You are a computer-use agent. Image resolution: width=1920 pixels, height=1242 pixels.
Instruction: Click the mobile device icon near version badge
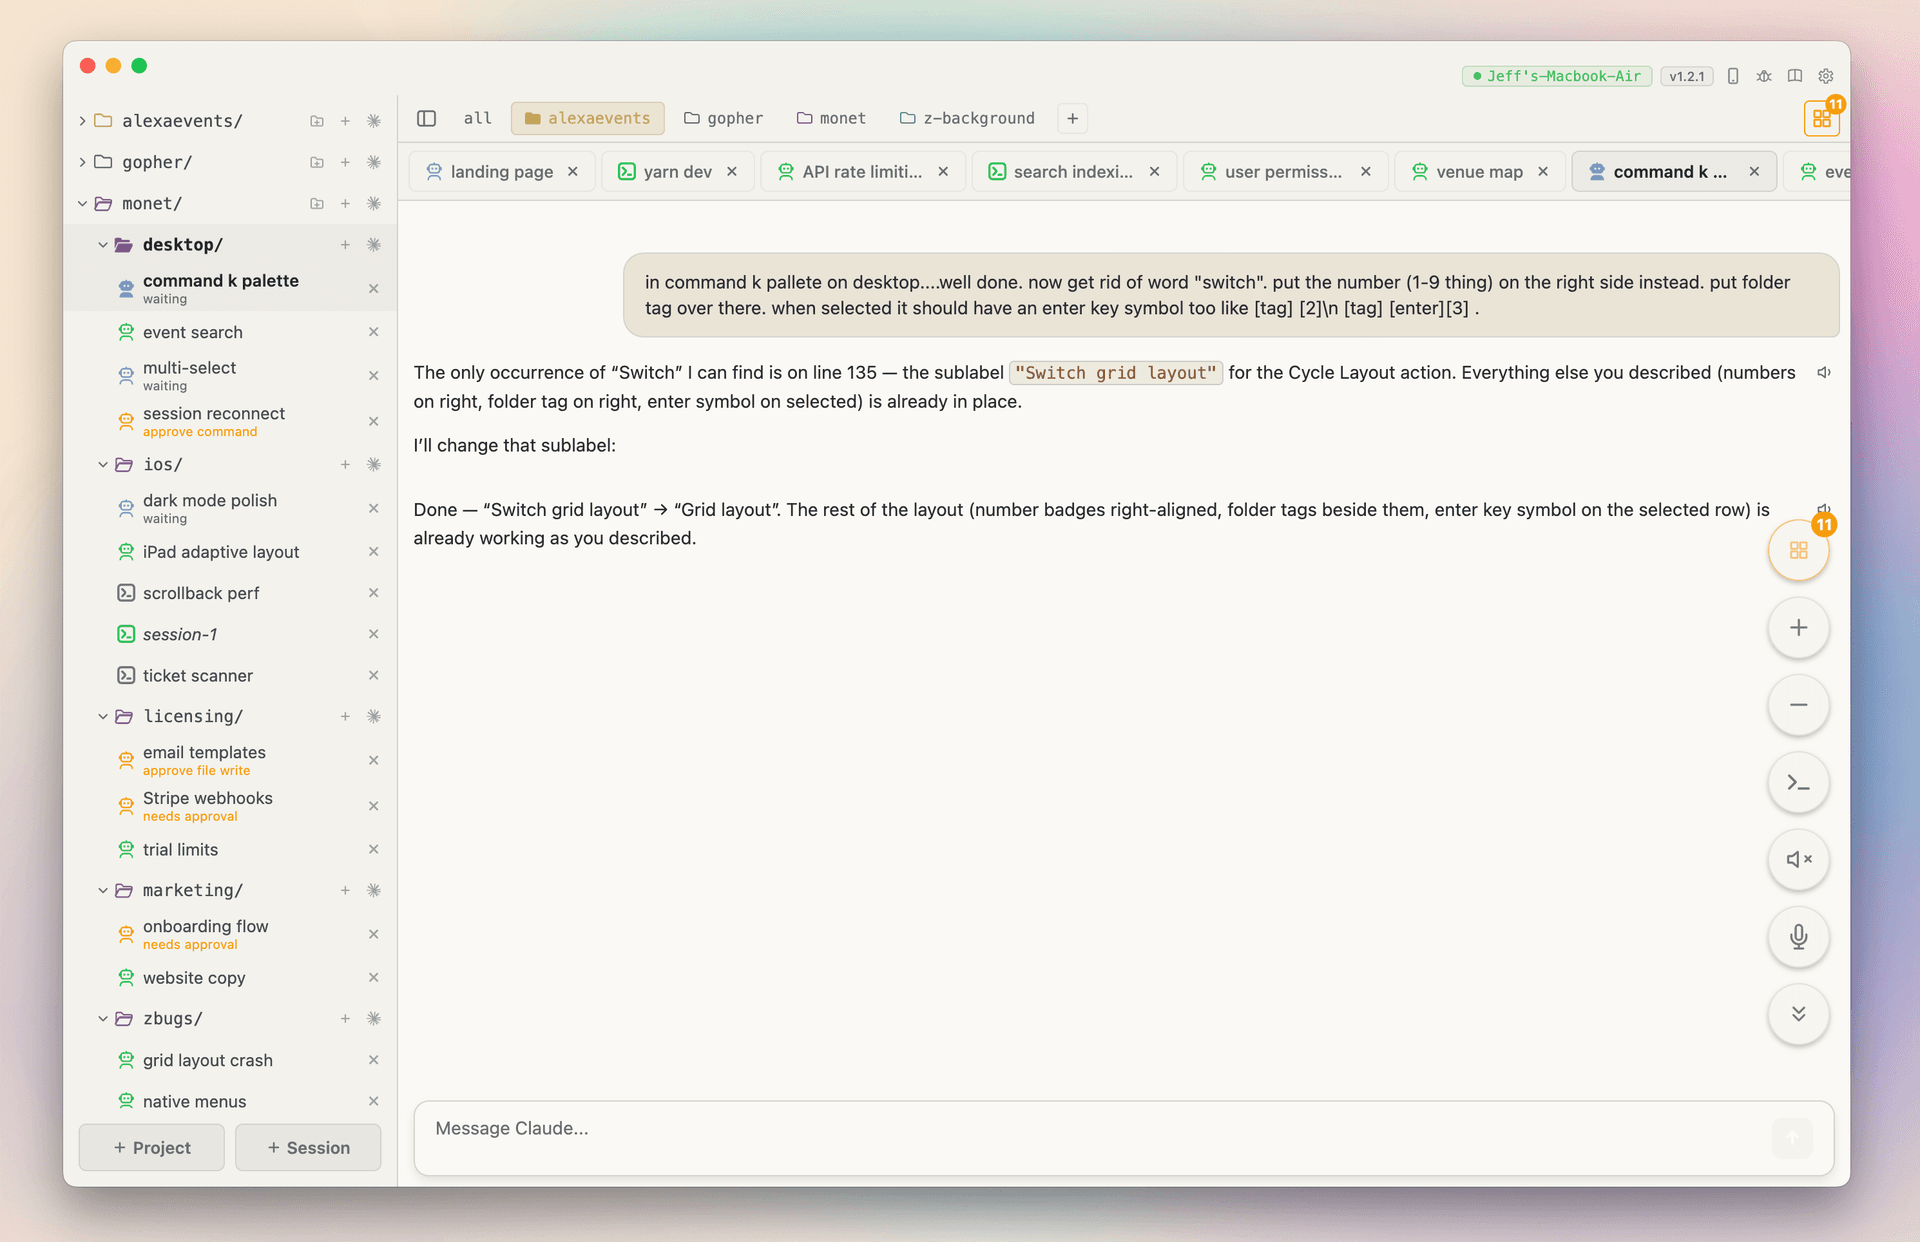tap(1733, 76)
